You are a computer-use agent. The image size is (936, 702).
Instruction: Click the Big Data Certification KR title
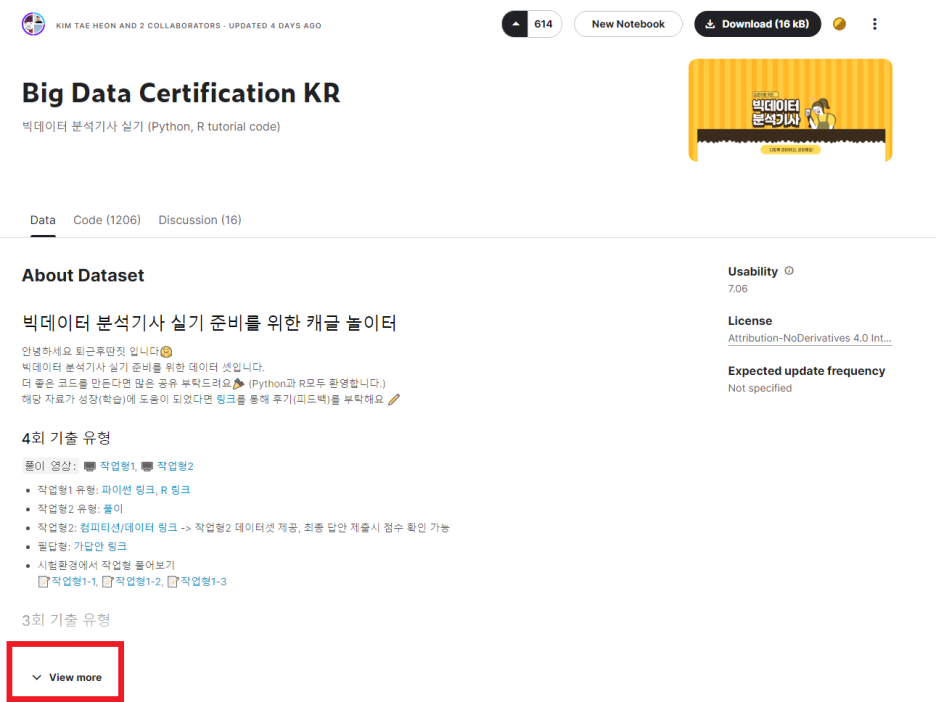tap(181, 94)
